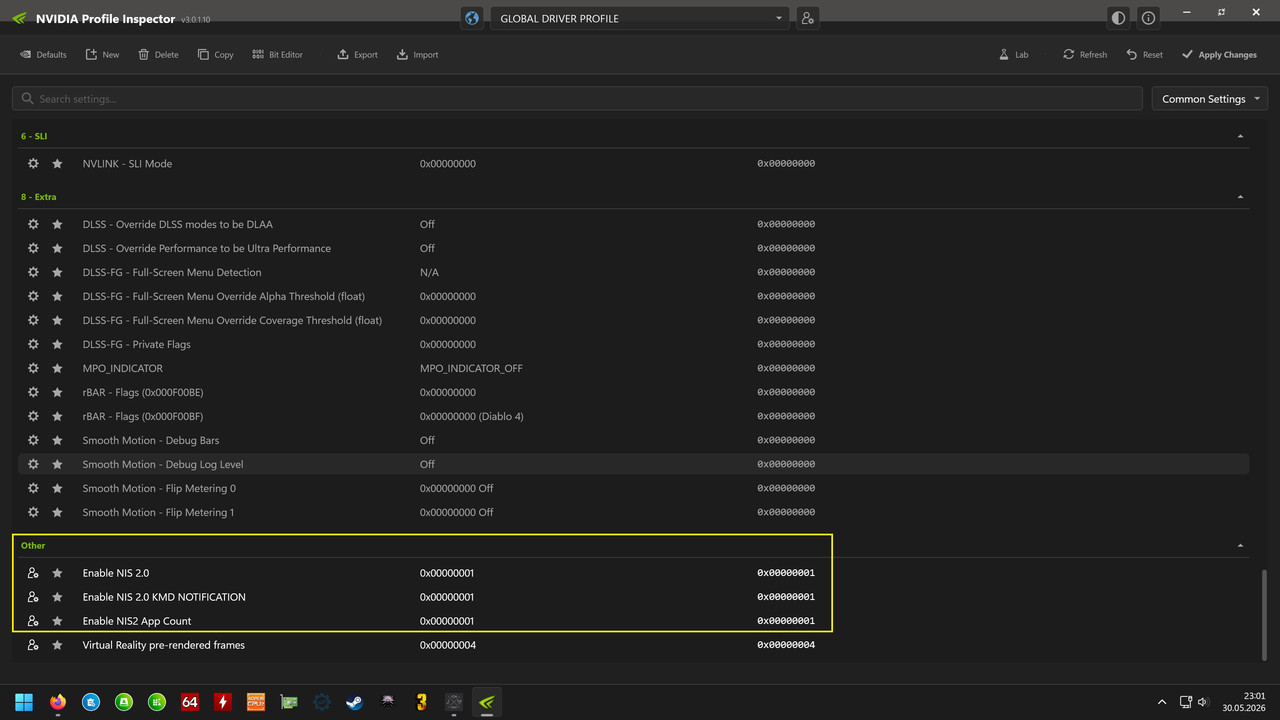Open the Lab flask icon
Viewport: 1280px width, 720px height.
click(x=1004, y=55)
